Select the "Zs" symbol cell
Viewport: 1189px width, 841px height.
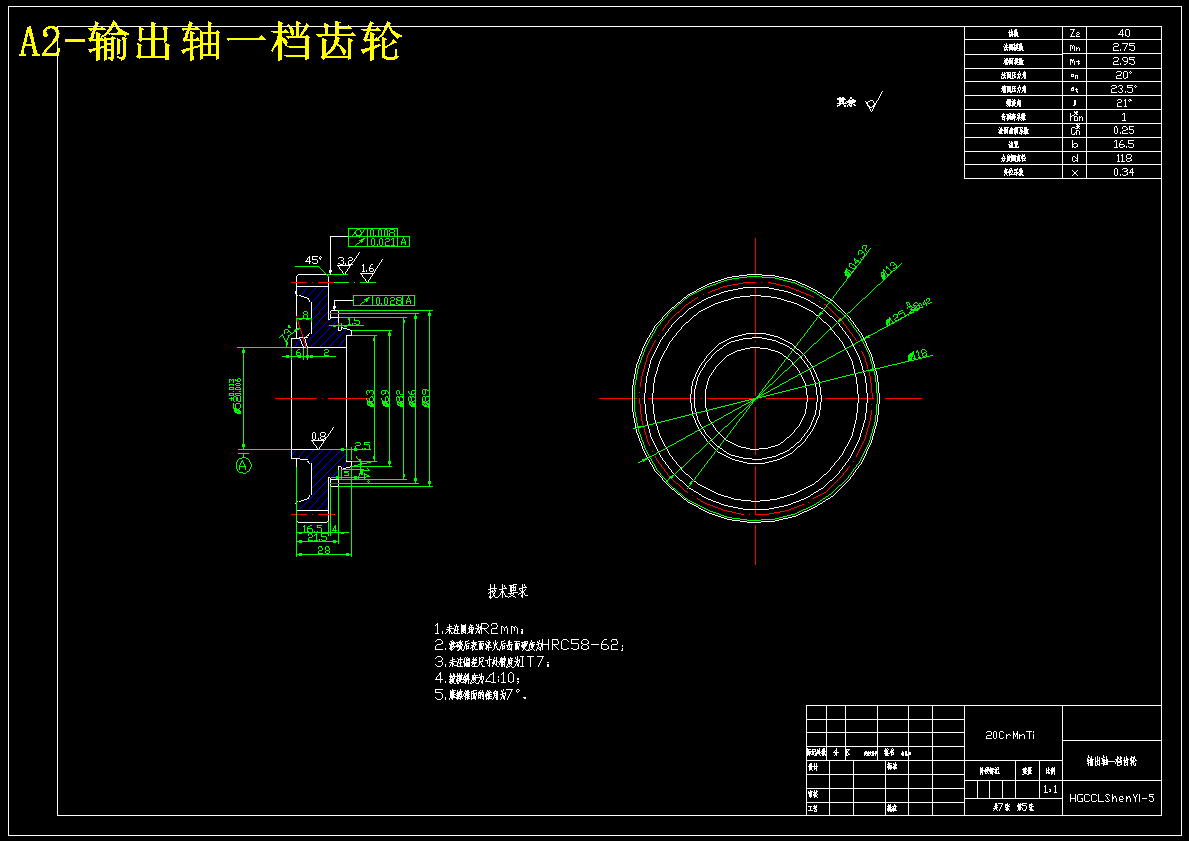coord(1074,33)
